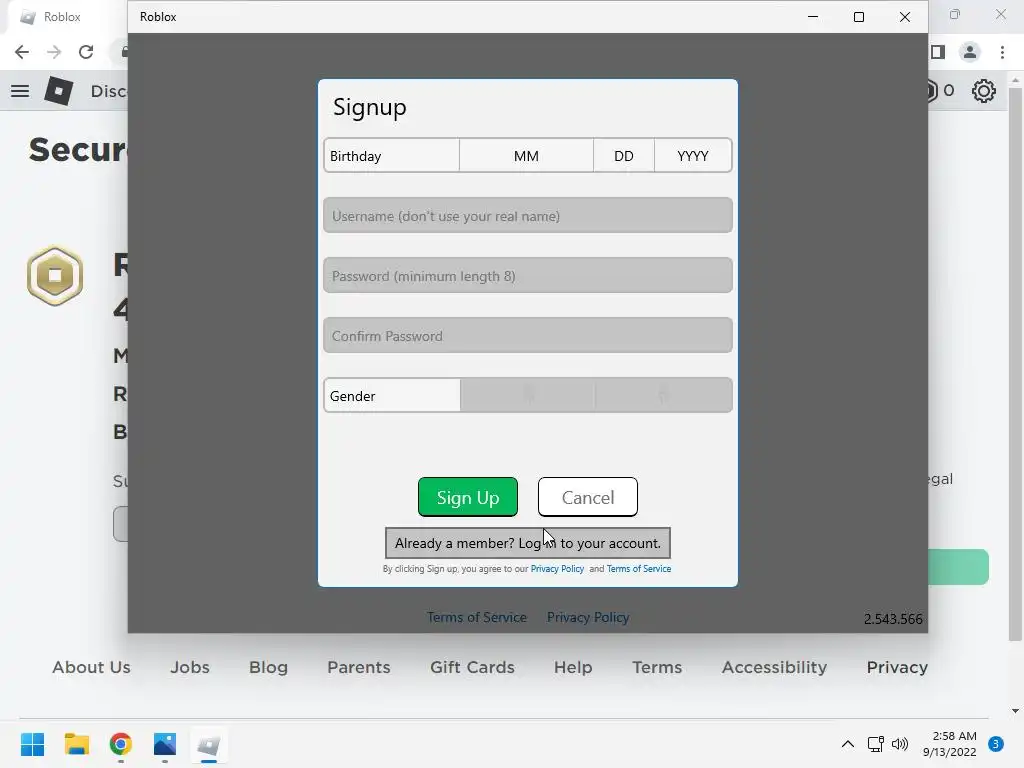Image resolution: width=1024 pixels, height=768 pixels.
Task: Open Photos app from taskbar
Action: point(165,744)
